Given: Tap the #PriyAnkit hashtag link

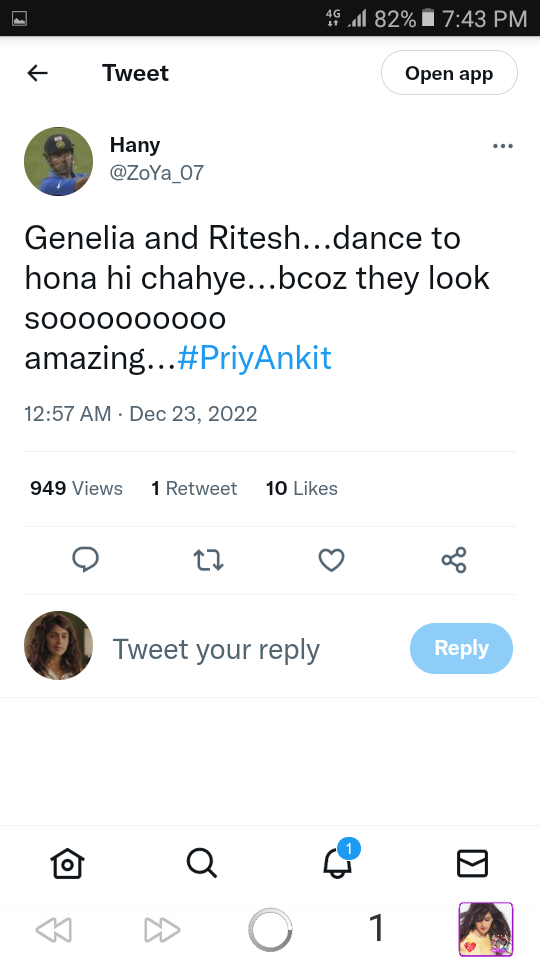Looking at the screenshot, I should (x=254, y=358).
